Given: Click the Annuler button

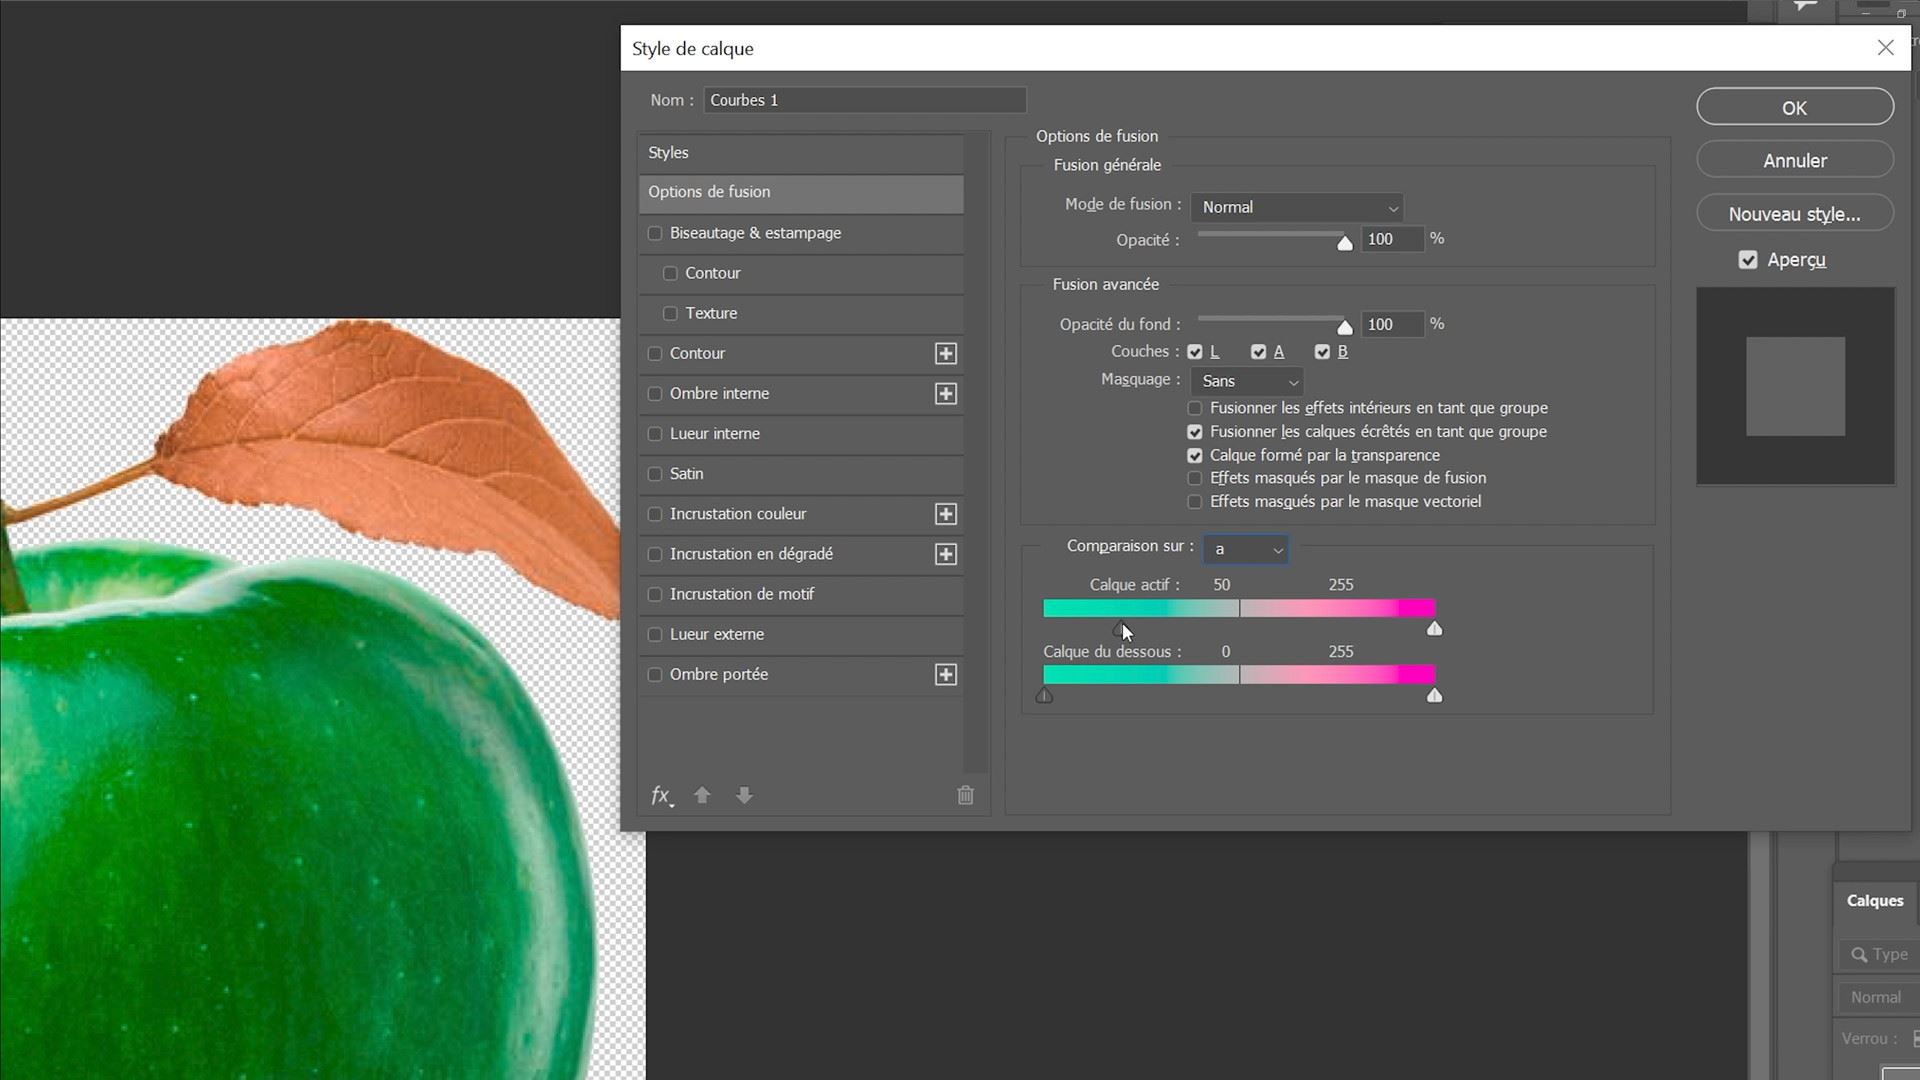Looking at the screenshot, I should (x=1795, y=160).
